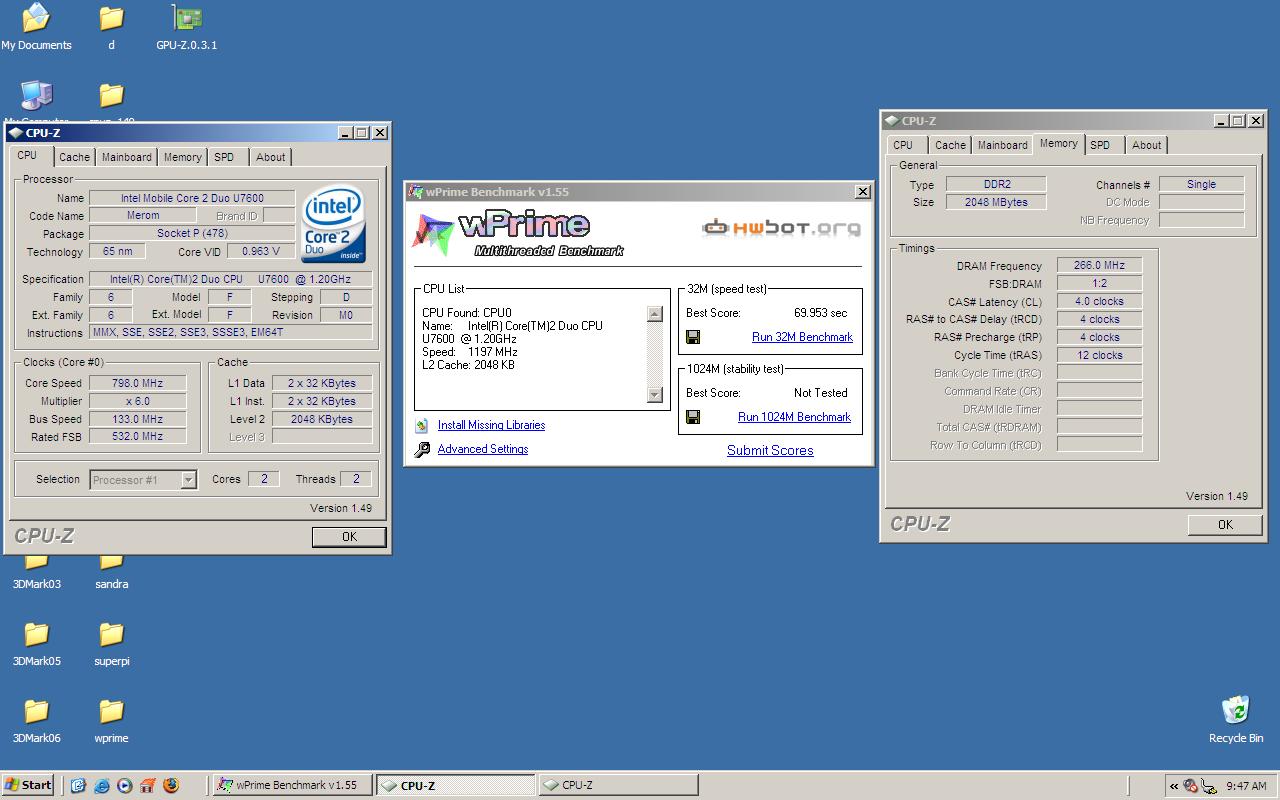Switch to Mainboard tab in left CPU-Z

point(127,157)
